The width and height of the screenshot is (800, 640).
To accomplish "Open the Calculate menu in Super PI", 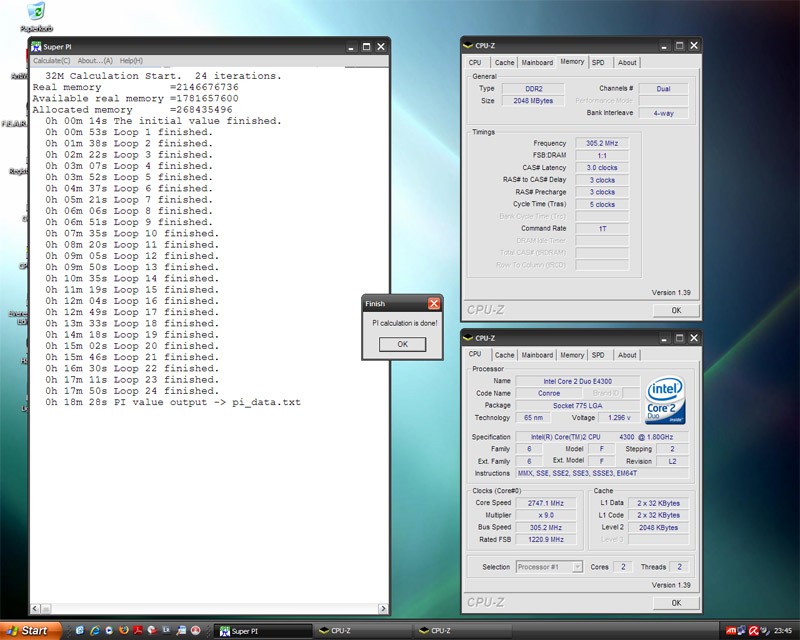I will [52, 60].
